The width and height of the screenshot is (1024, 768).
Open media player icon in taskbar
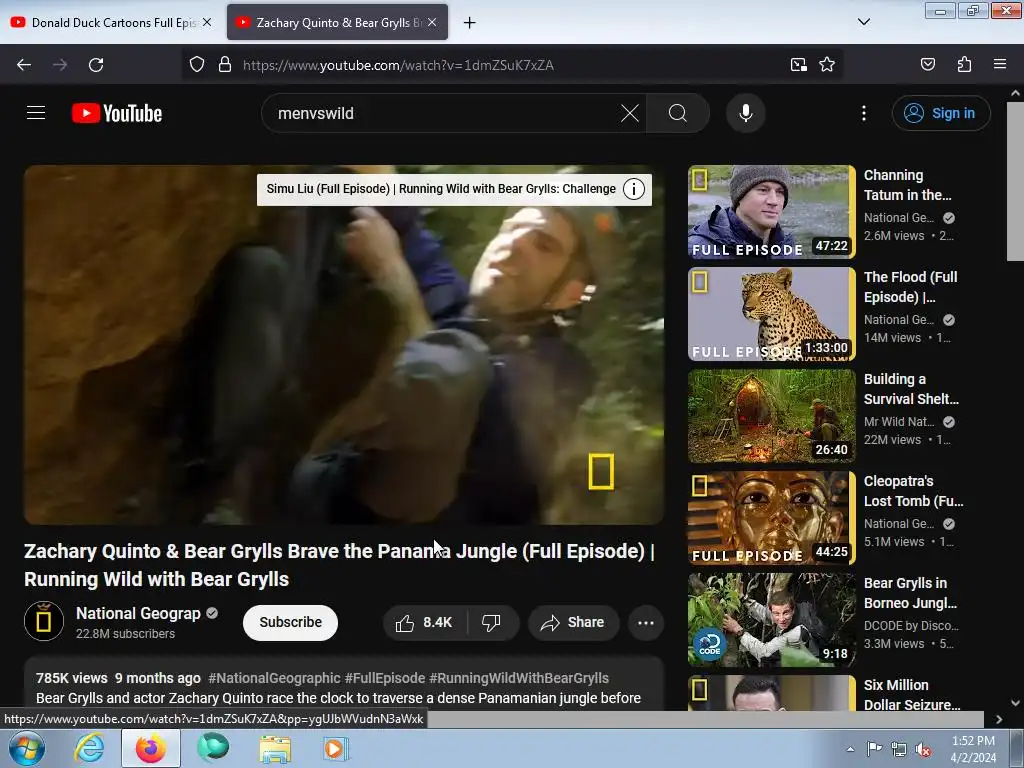tap(336, 748)
